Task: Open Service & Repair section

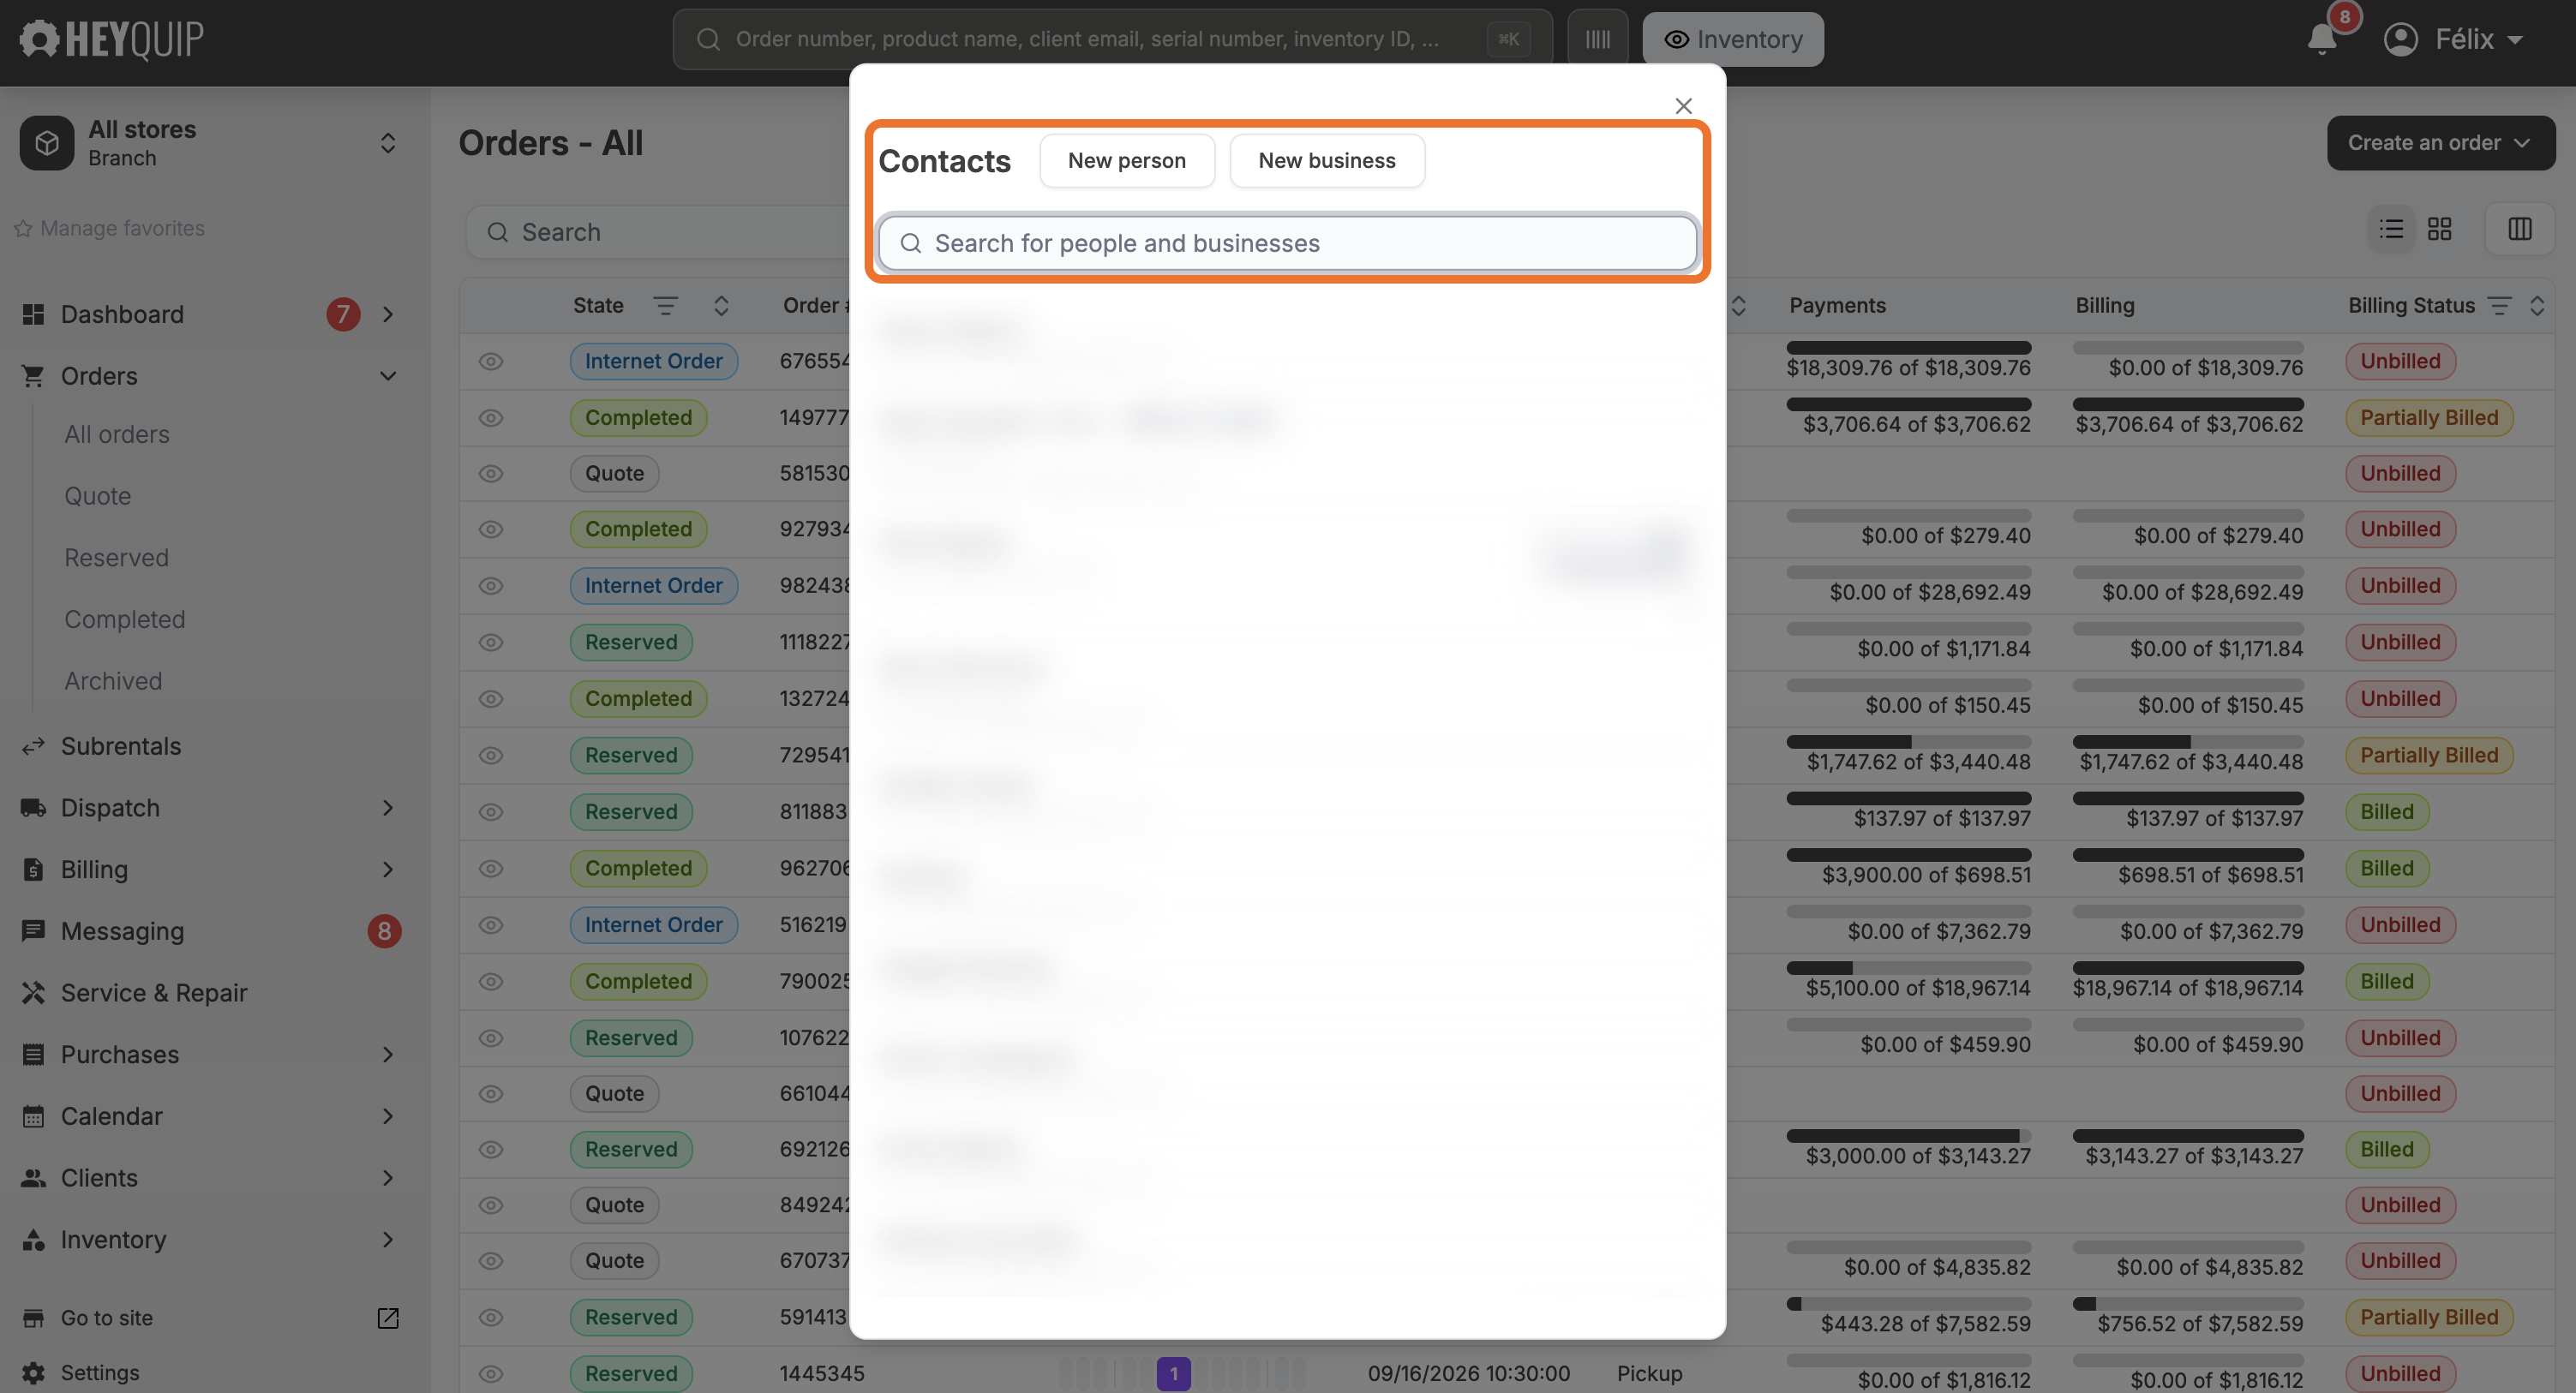Action: [154, 993]
